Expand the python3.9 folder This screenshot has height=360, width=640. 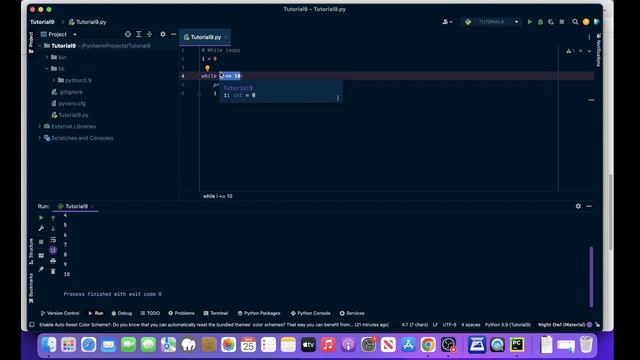click(54, 80)
